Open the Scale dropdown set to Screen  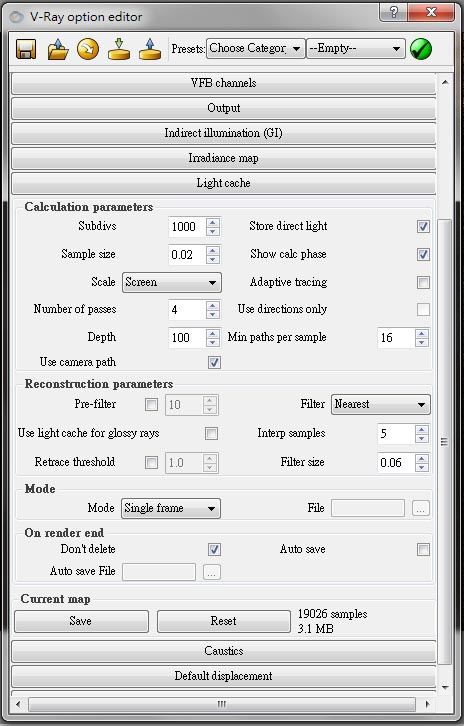point(172,282)
